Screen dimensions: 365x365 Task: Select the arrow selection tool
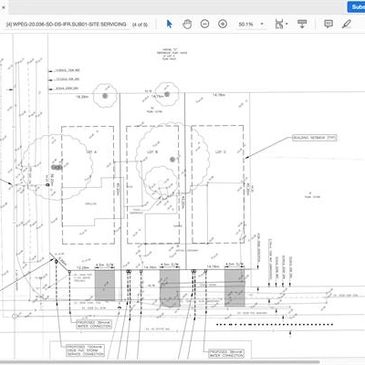[169, 24]
